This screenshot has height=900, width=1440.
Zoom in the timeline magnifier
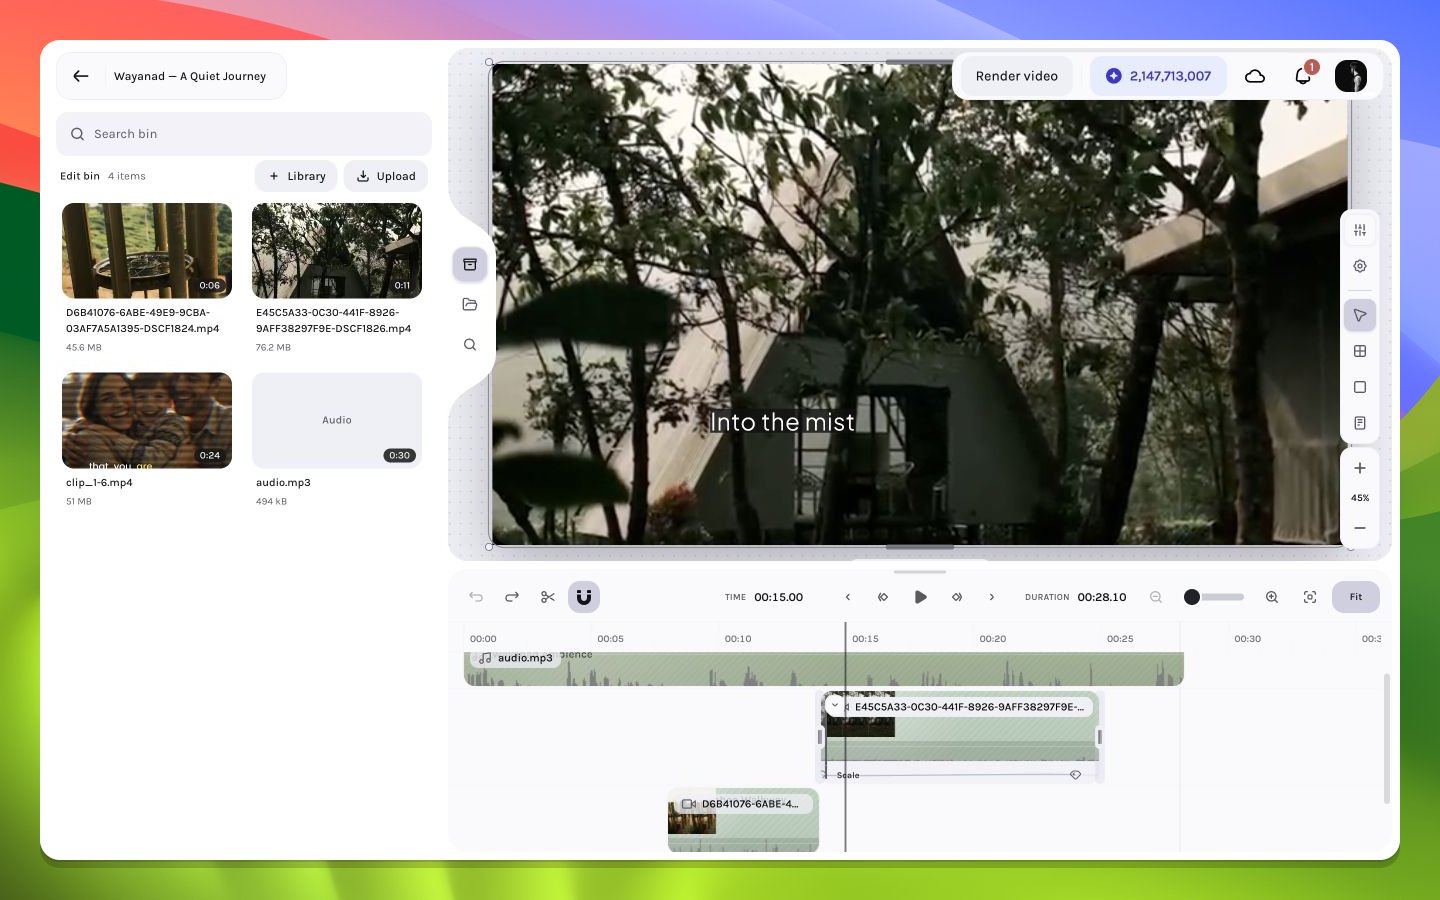[1272, 597]
